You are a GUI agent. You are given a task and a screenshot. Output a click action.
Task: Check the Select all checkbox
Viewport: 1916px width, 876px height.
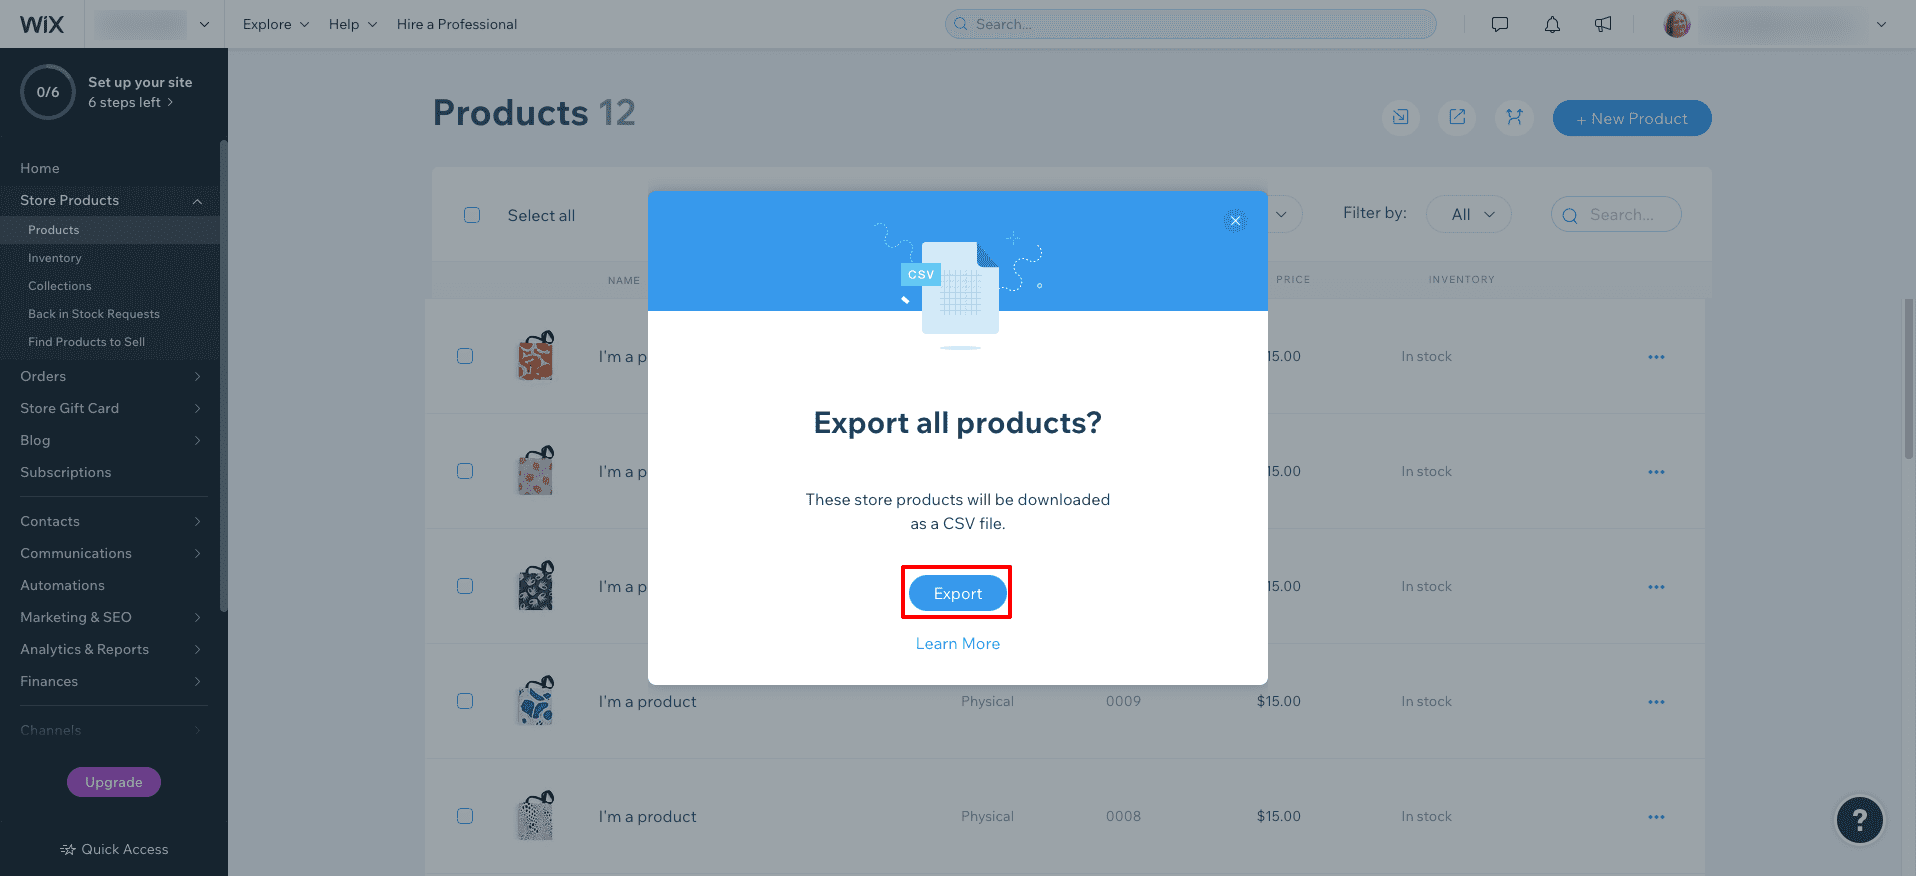click(471, 214)
